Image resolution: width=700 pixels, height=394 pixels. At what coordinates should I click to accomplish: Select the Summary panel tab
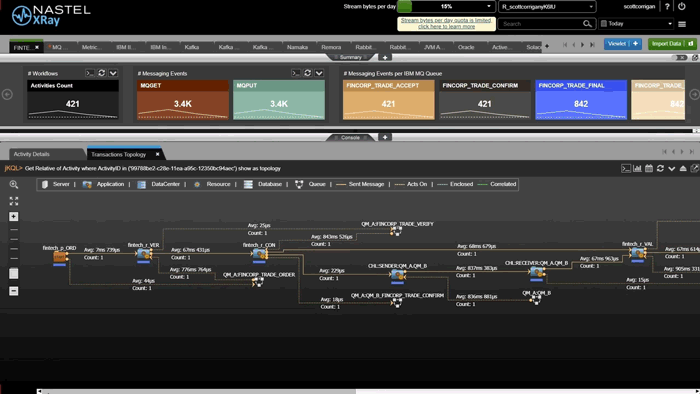tap(351, 58)
